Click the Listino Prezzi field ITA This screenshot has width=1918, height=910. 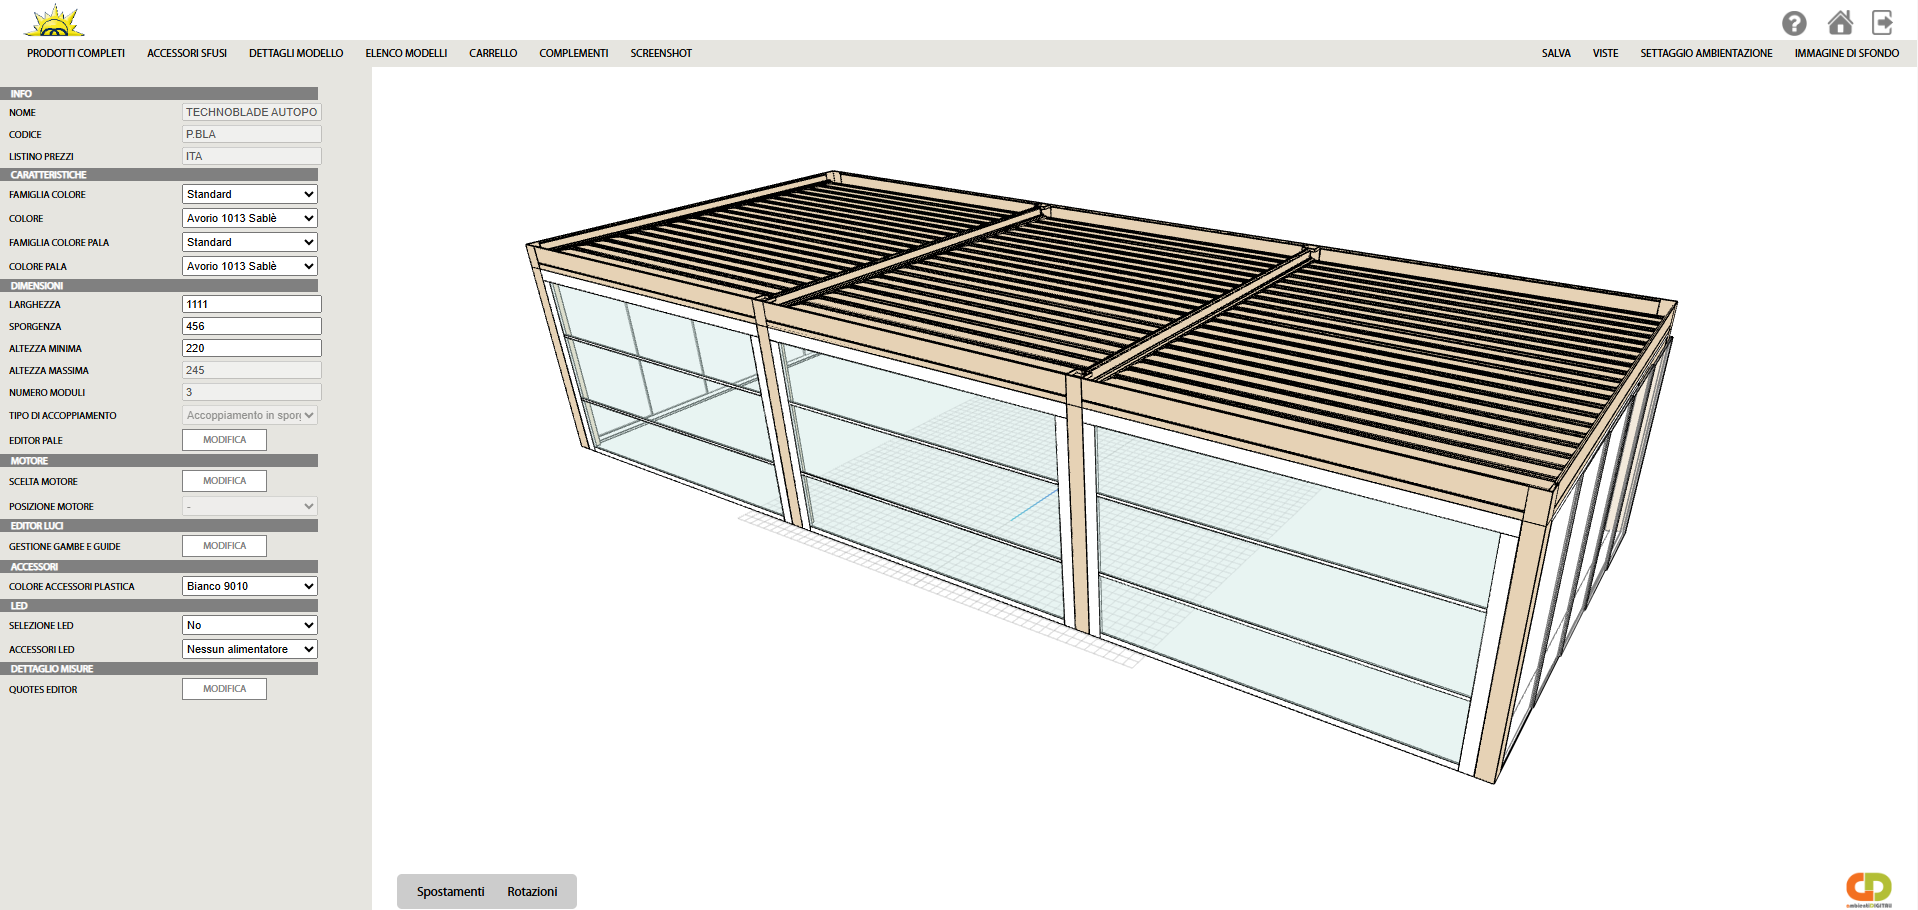pyautogui.click(x=252, y=156)
